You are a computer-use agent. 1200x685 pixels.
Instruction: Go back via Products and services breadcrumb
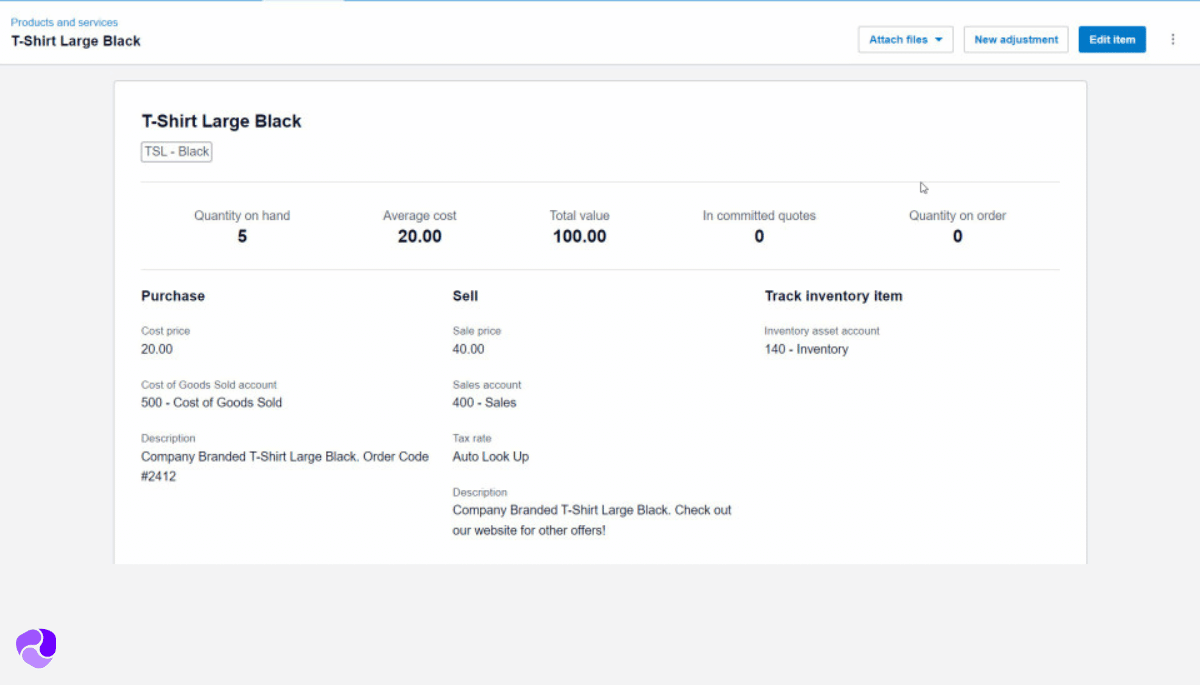(x=64, y=22)
